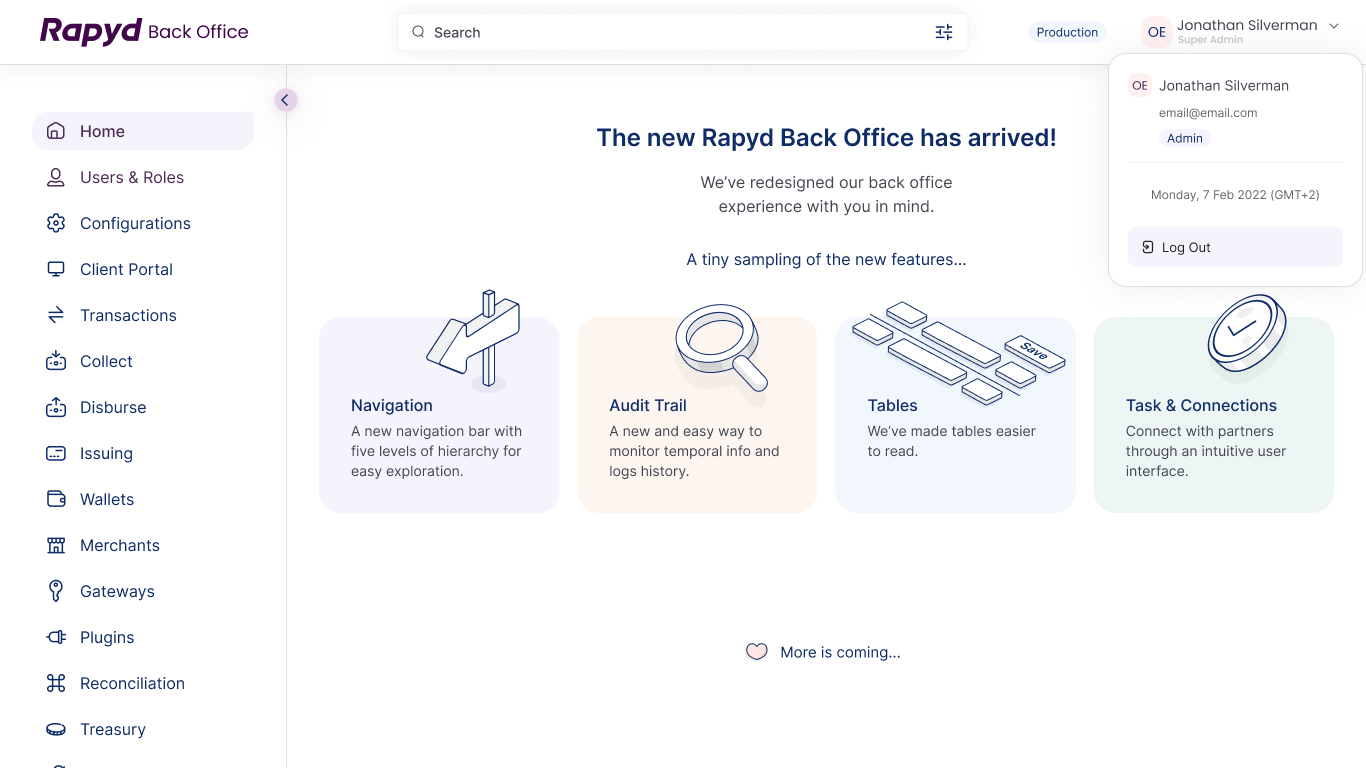Click the Log Out button

point(1235,247)
